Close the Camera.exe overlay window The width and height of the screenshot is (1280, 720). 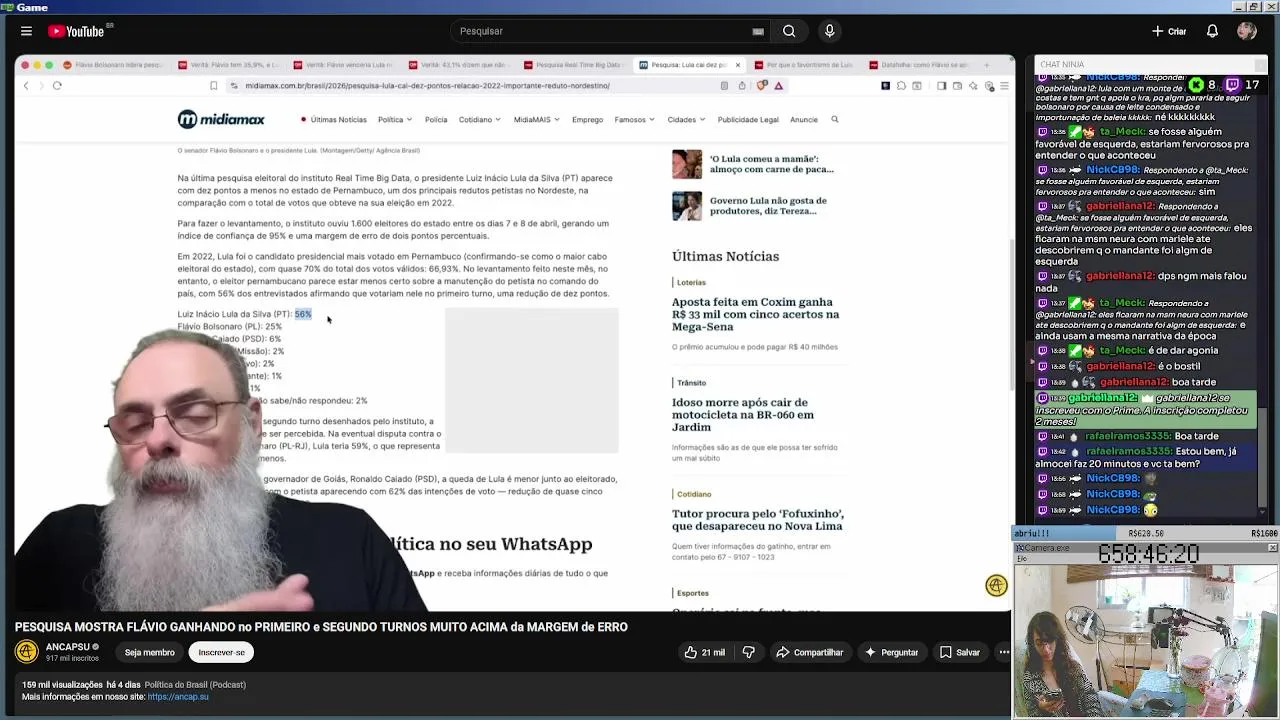[x=1272, y=548]
